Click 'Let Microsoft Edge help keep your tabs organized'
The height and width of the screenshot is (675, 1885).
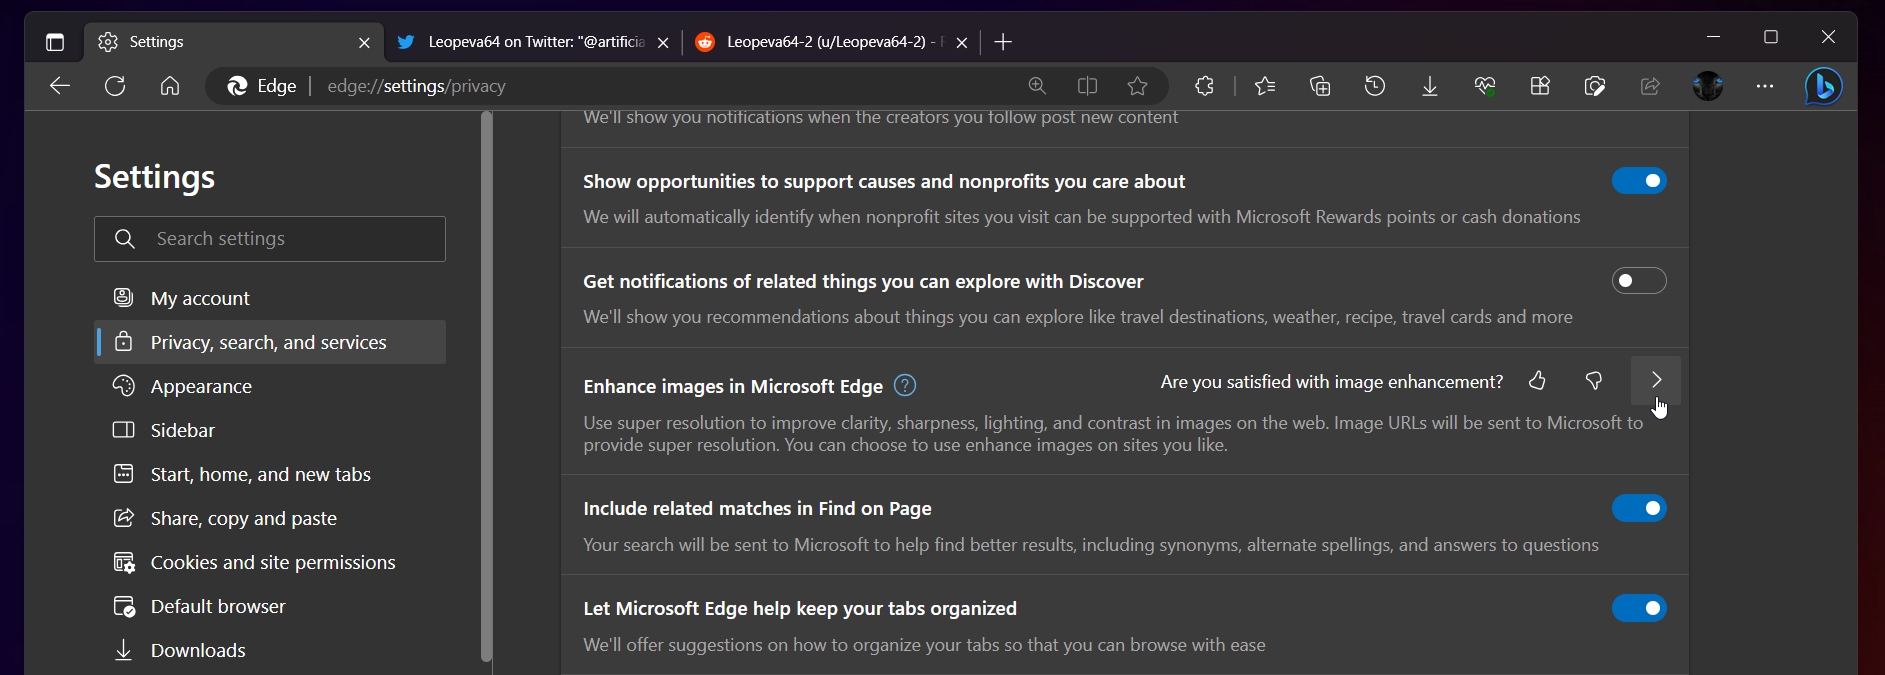click(800, 608)
